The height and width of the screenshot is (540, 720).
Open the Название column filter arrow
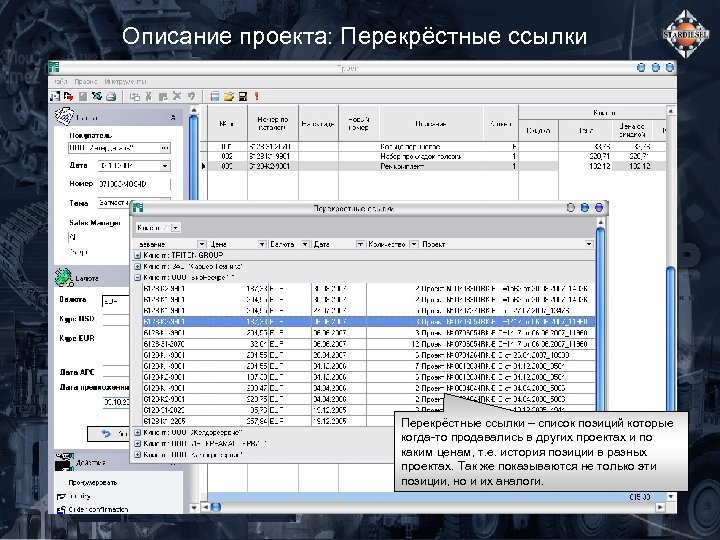tap(202, 244)
